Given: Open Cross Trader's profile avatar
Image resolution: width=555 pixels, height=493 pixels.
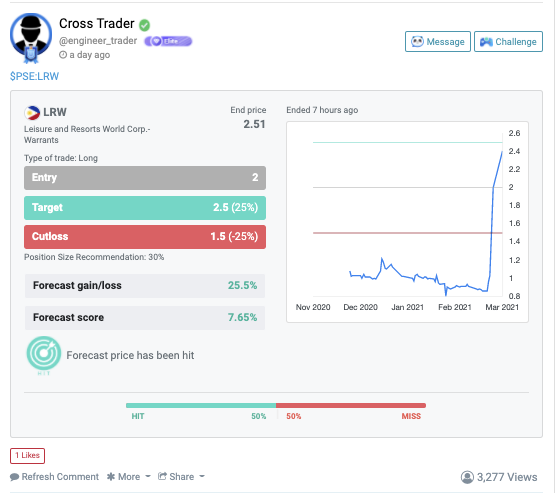Looking at the screenshot, I should click(31, 38).
